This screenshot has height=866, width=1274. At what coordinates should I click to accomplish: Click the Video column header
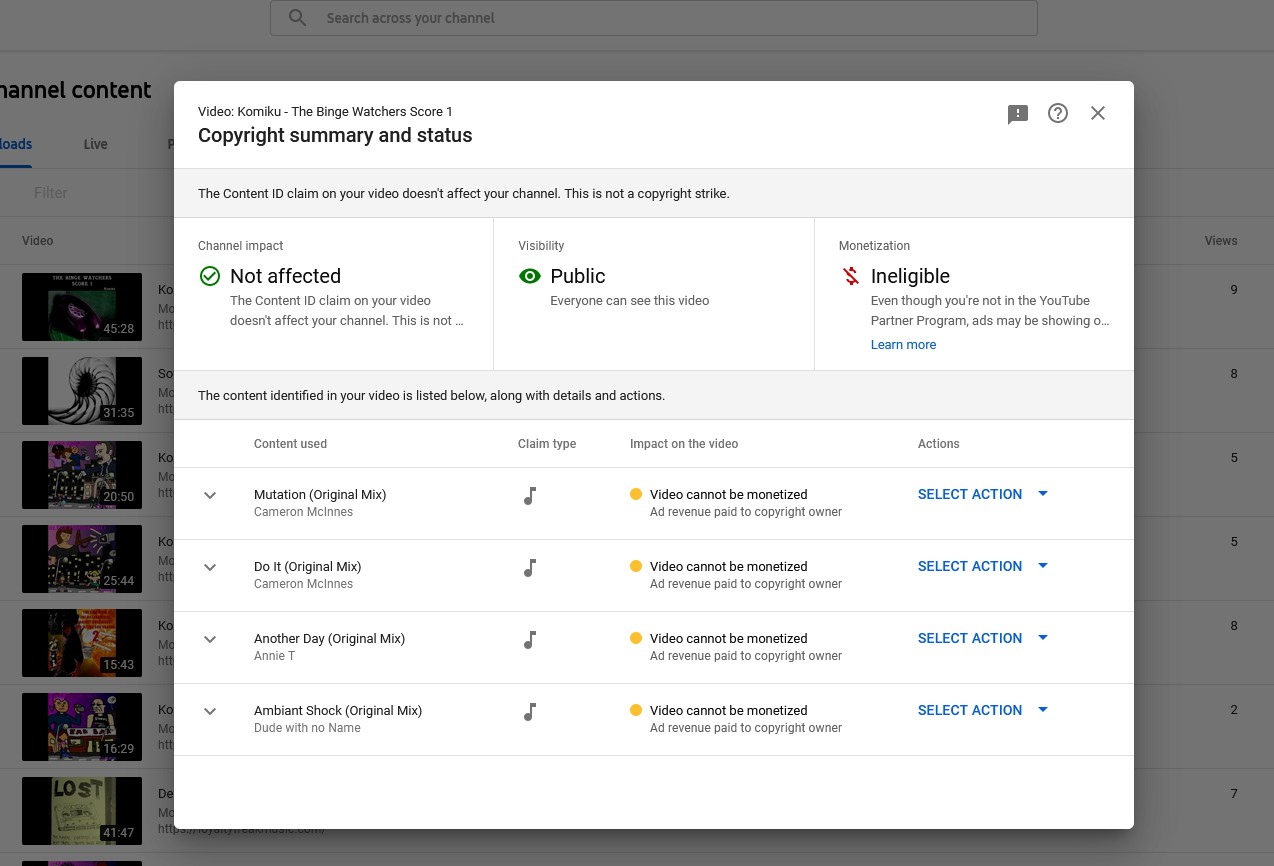tap(38, 241)
